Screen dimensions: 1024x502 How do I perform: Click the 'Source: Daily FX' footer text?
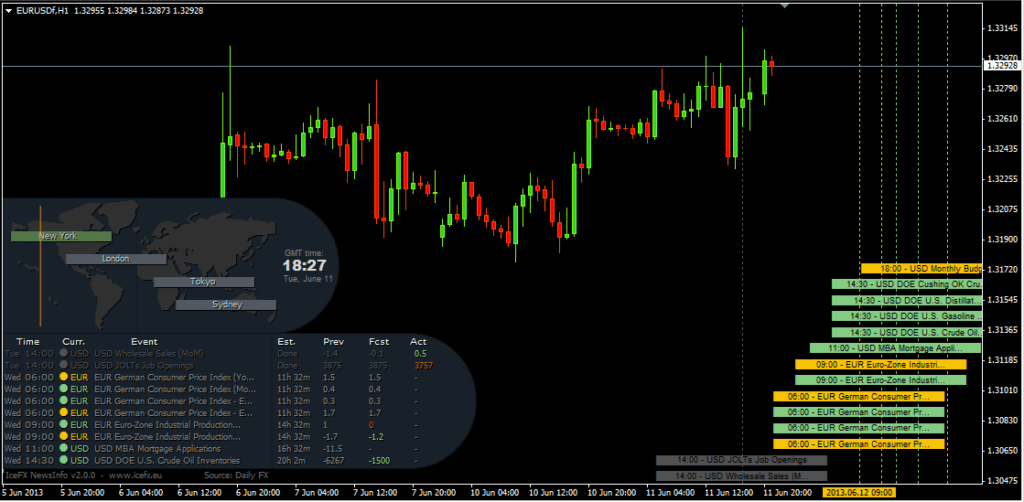click(x=238, y=475)
